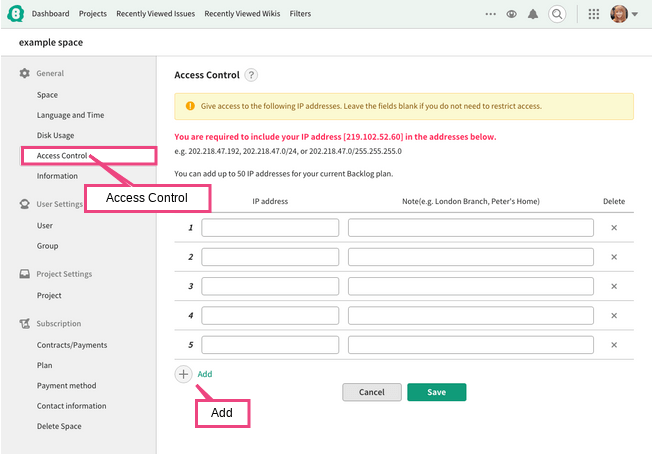Open the Filters menu

(x=300, y=14)
